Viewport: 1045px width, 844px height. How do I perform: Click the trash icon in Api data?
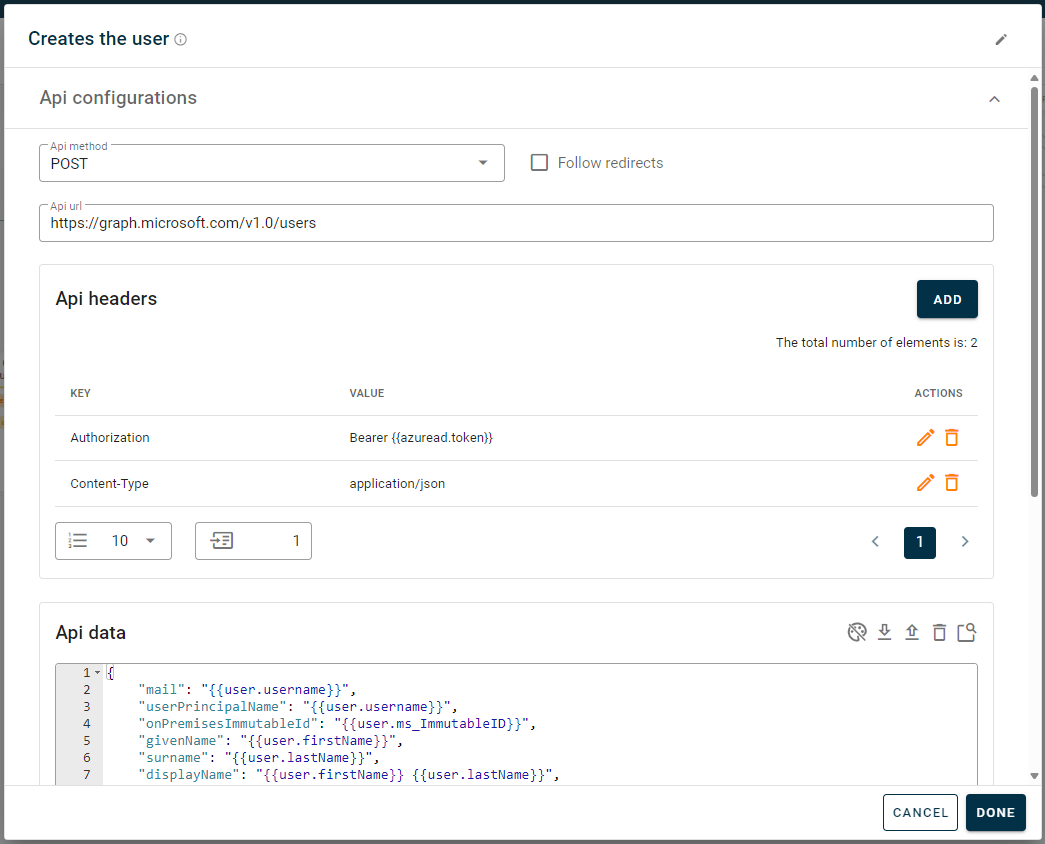tap(939, 632)
